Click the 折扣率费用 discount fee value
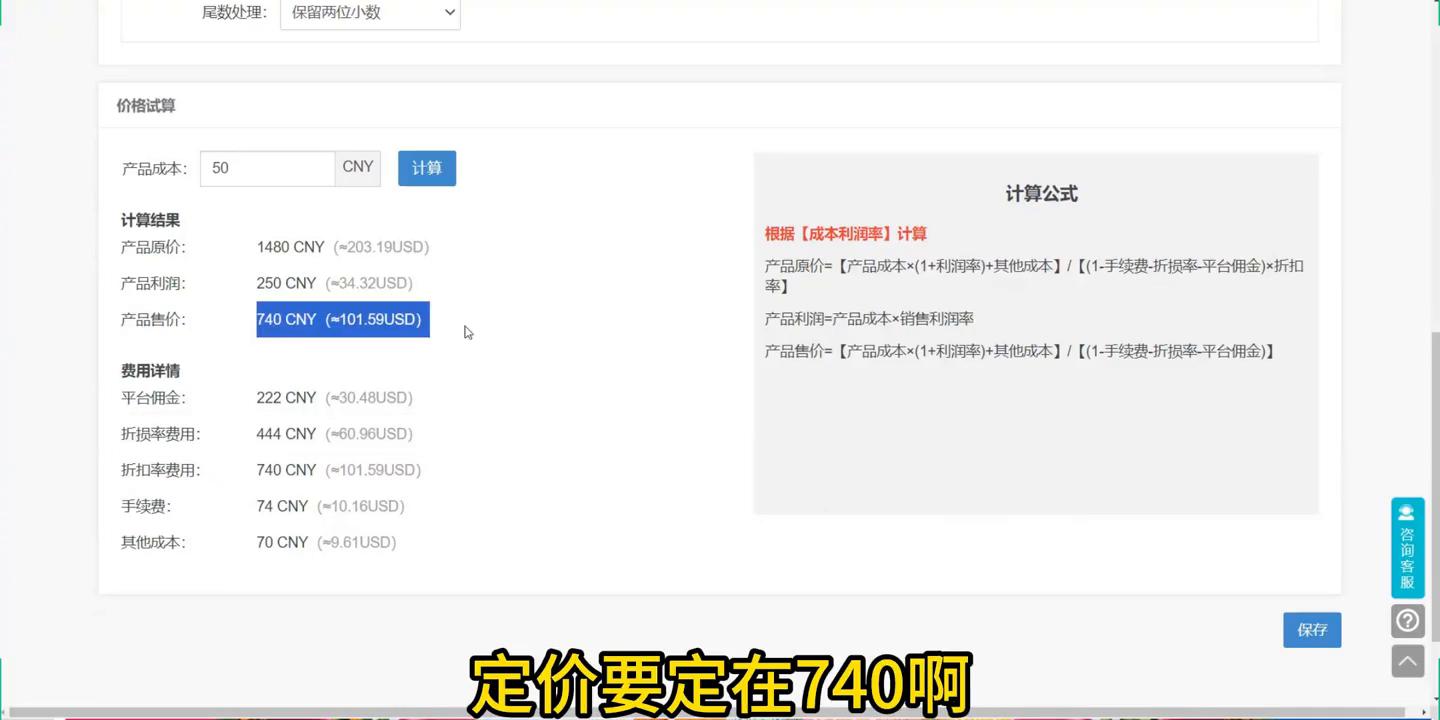The image size is (1440, 720). (286, 469)
